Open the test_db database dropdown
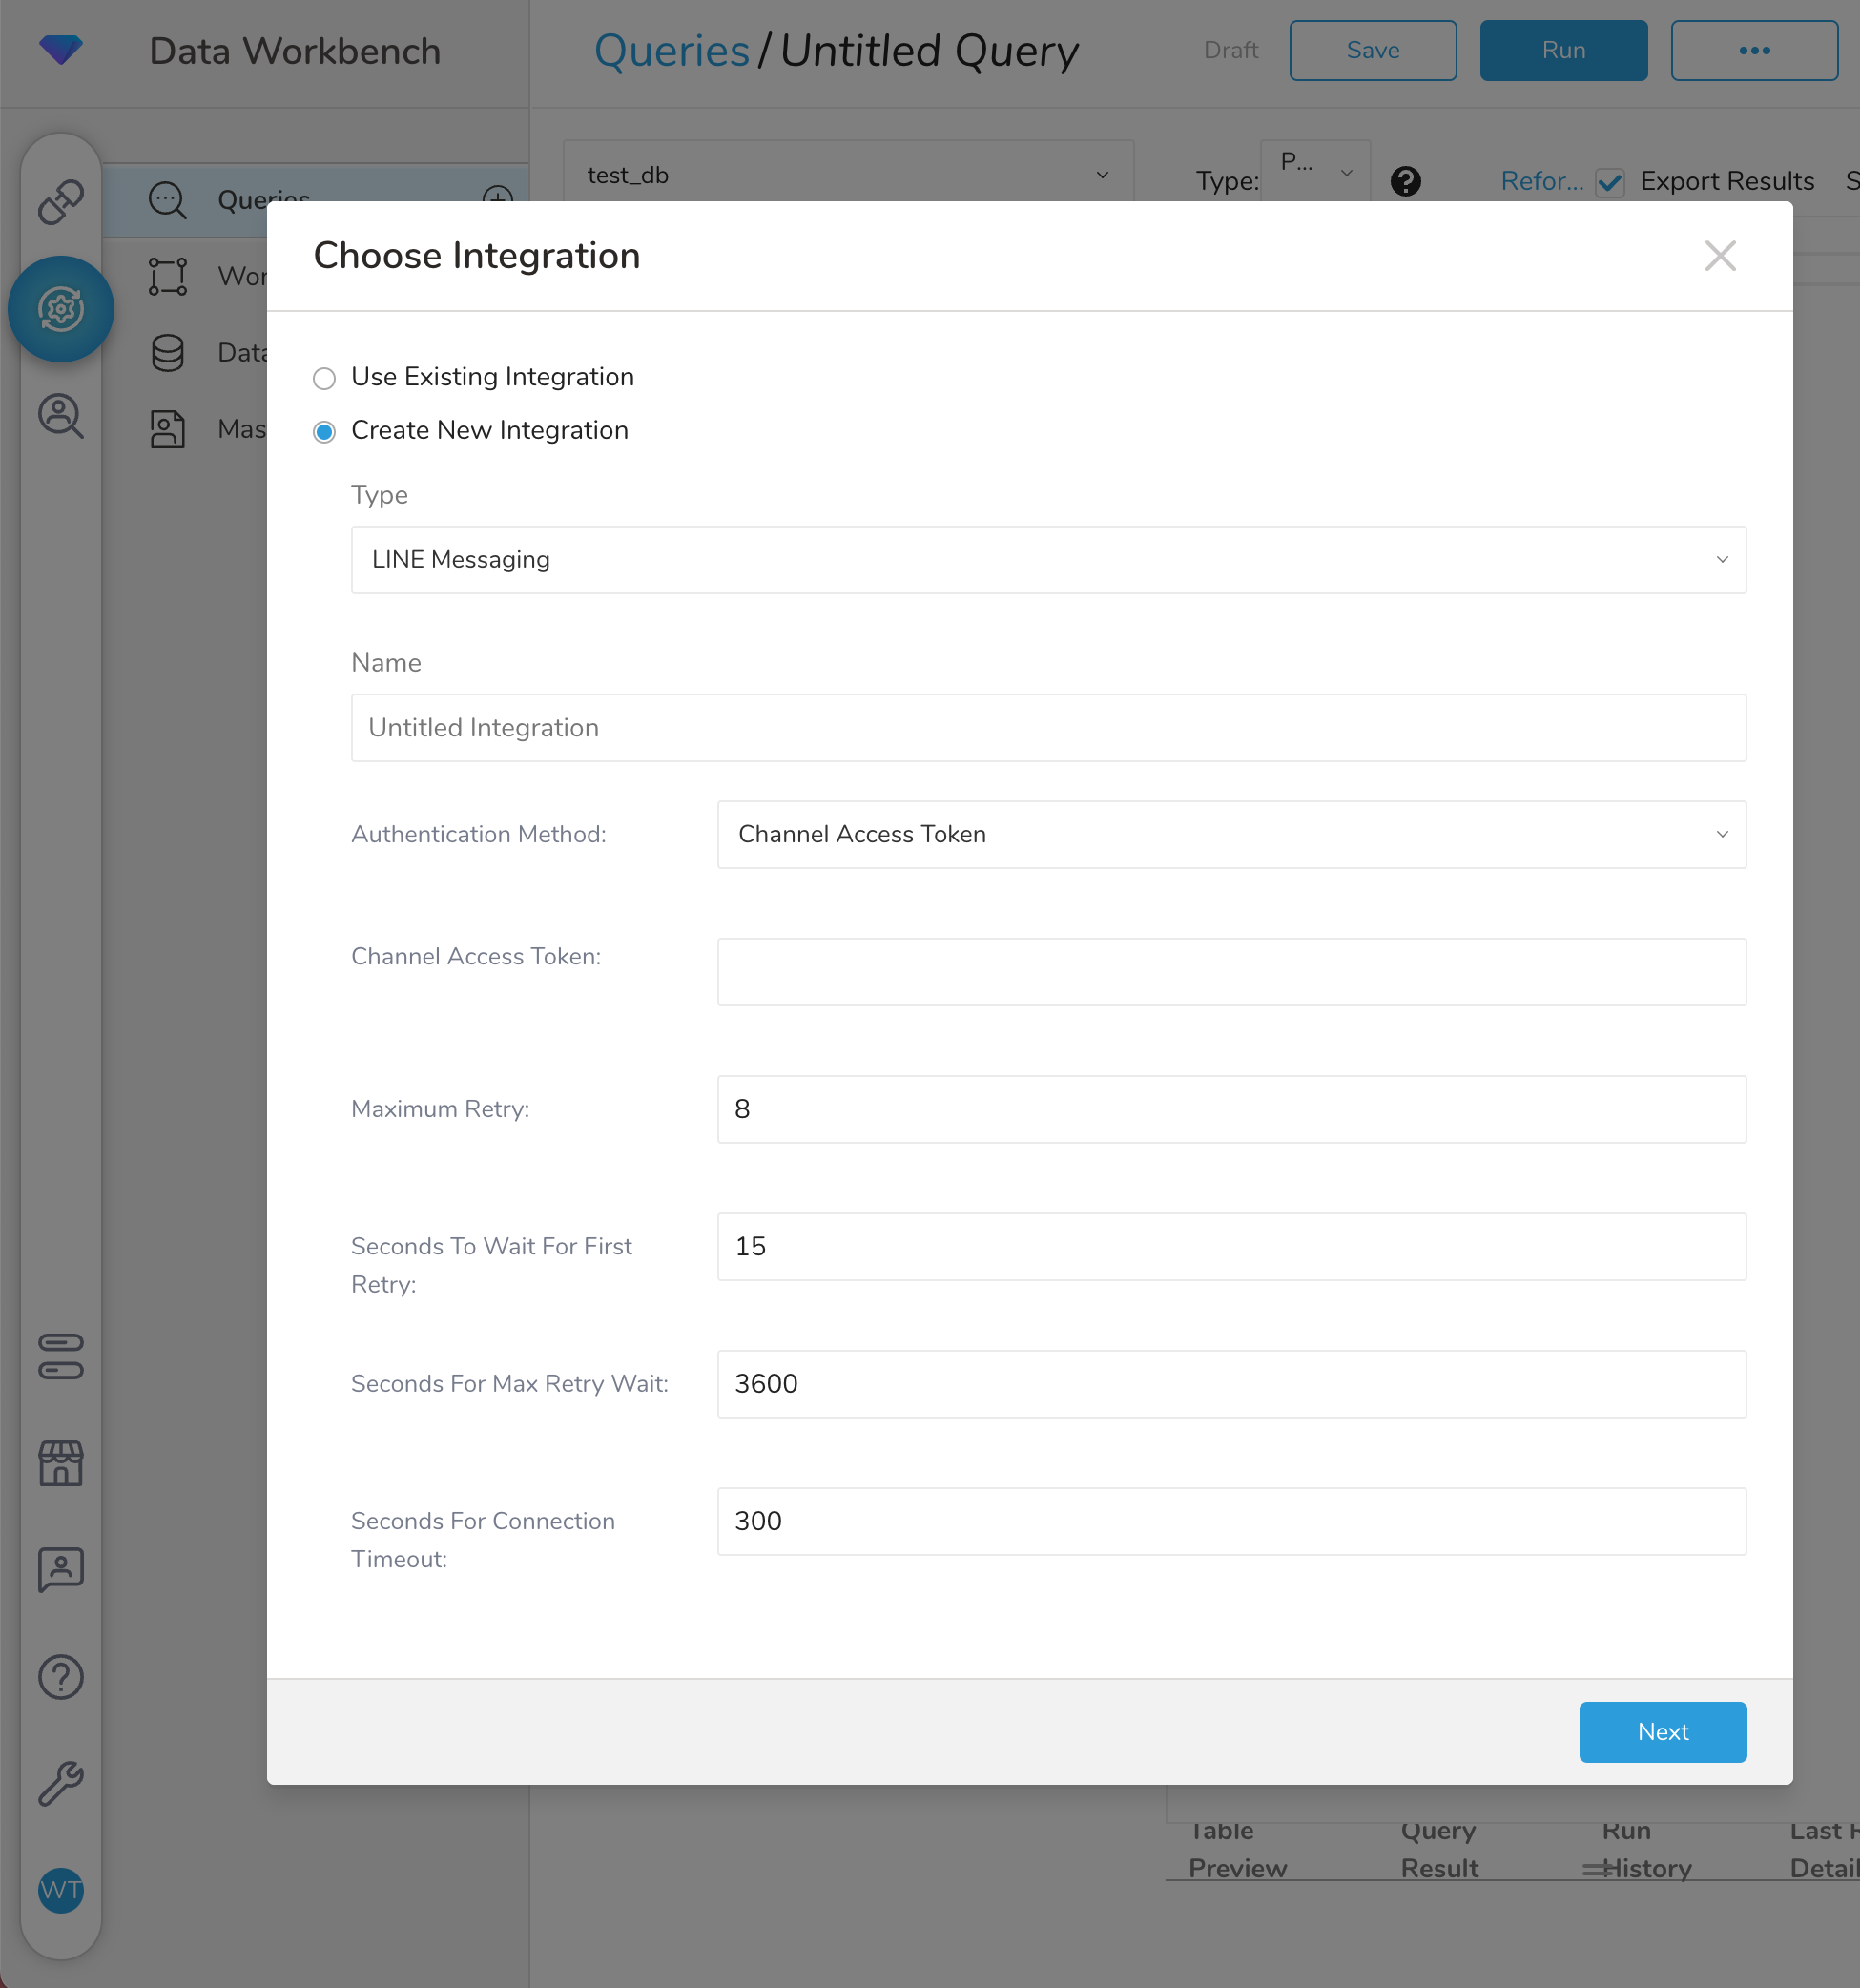 tap(848, 175)
